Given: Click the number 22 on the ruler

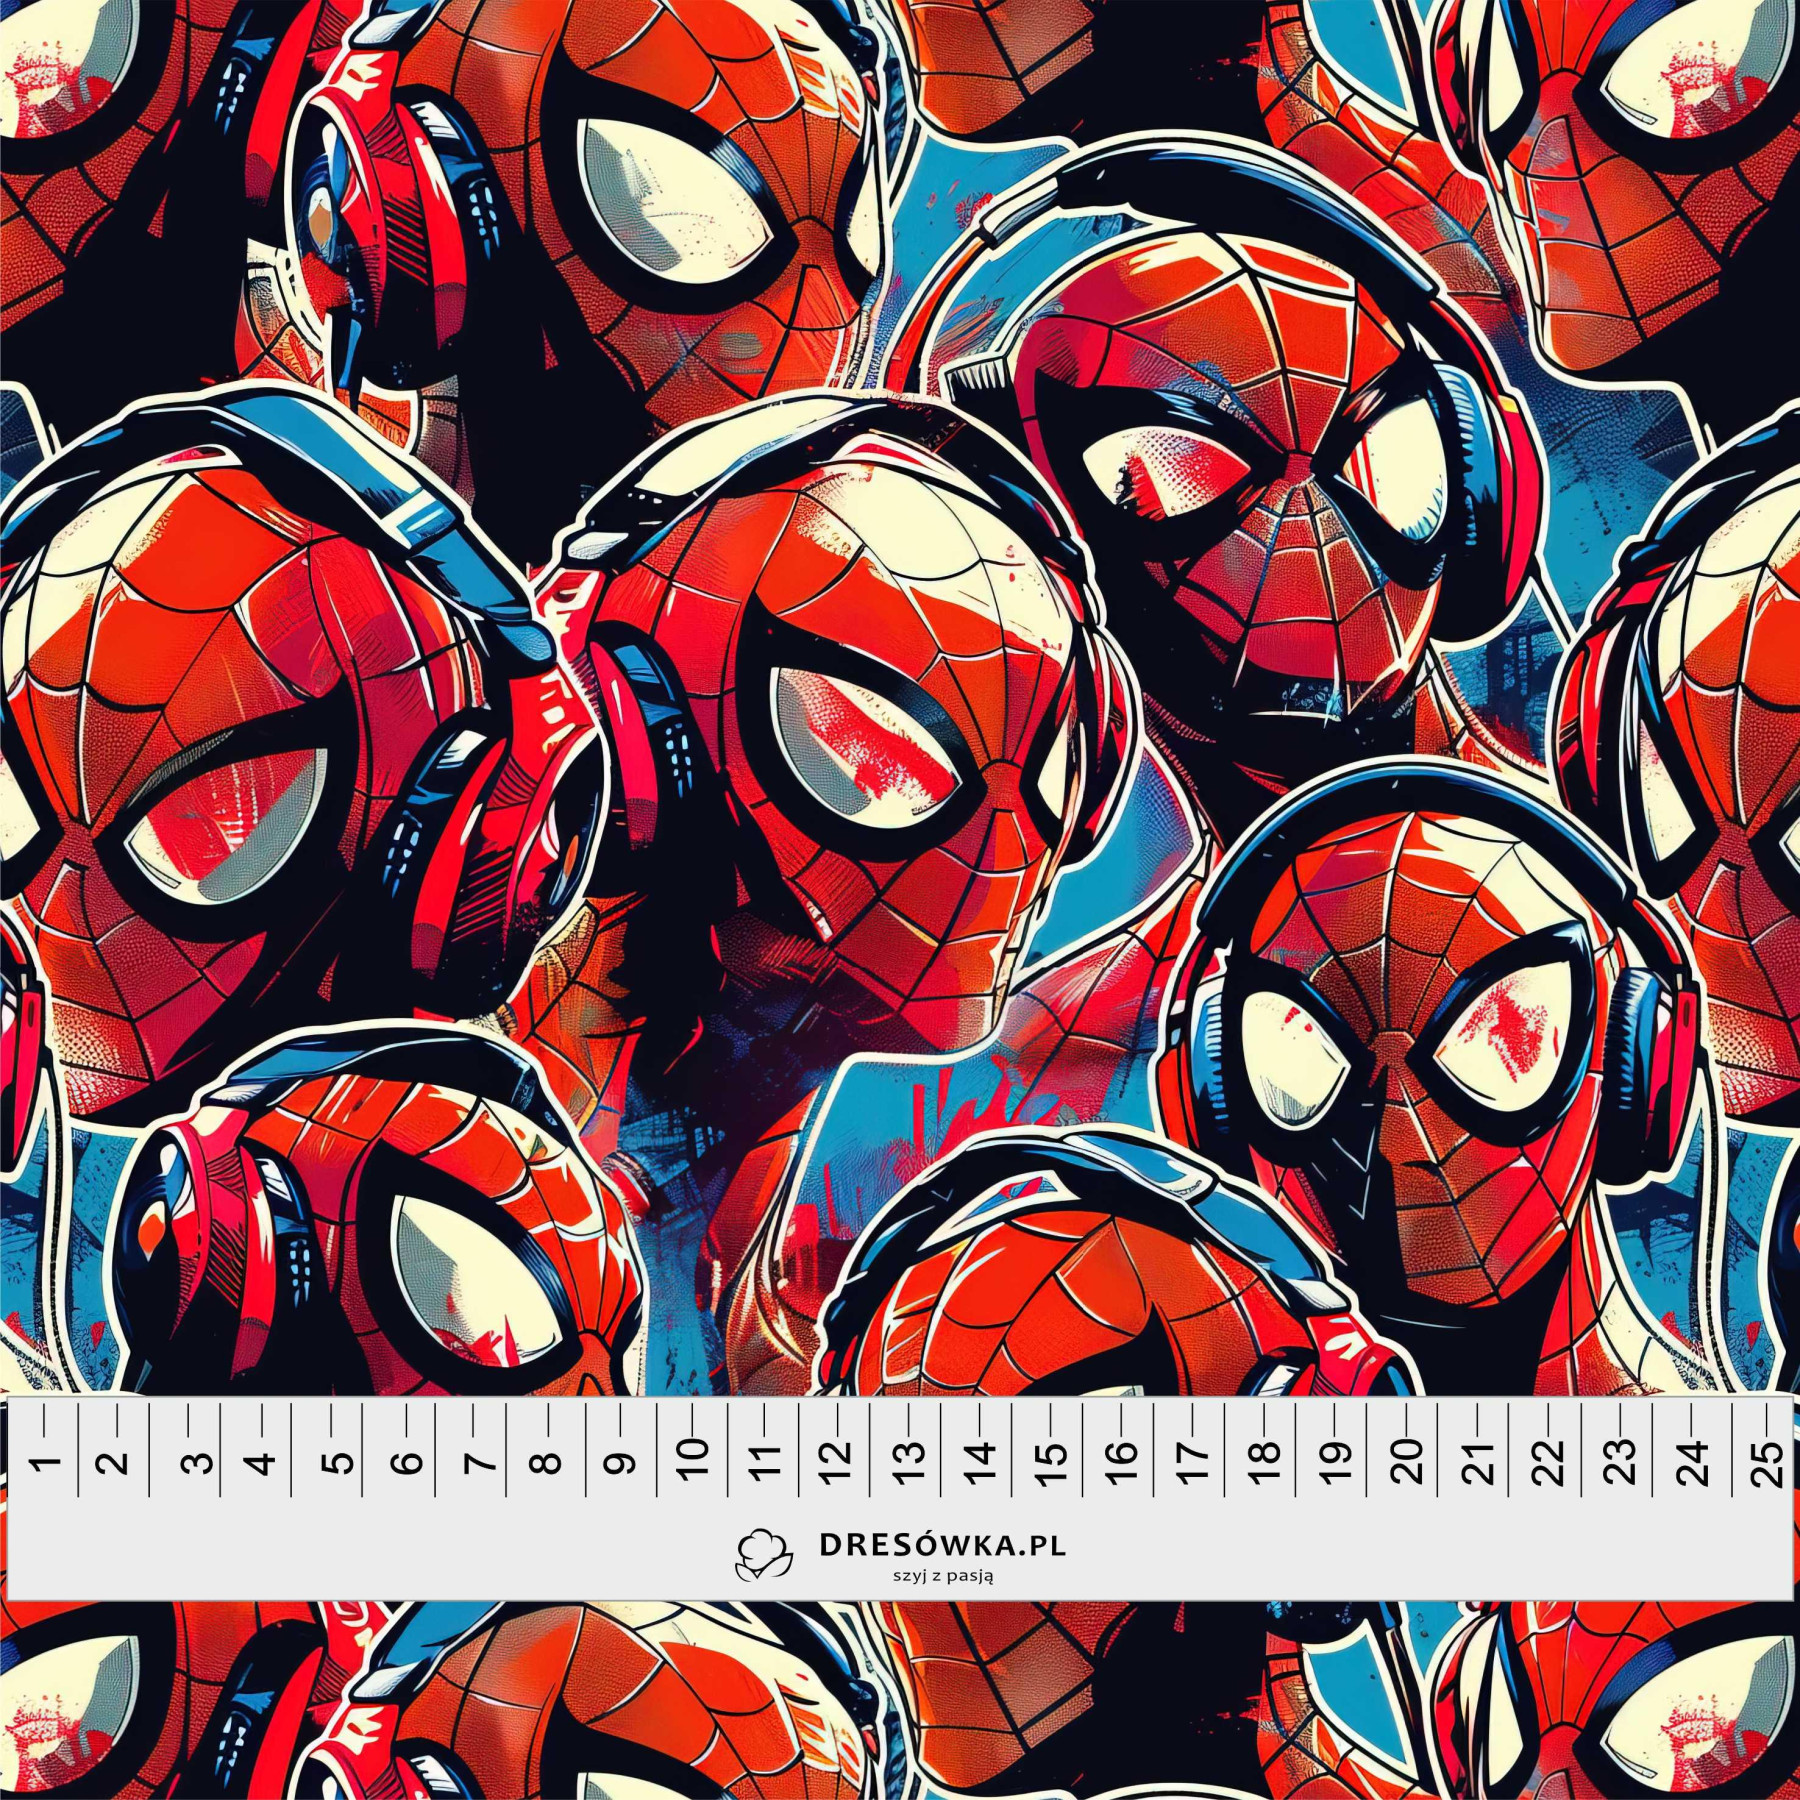Looking at the screenshot, I should pyautogui.click(x=1550, y=1461).
